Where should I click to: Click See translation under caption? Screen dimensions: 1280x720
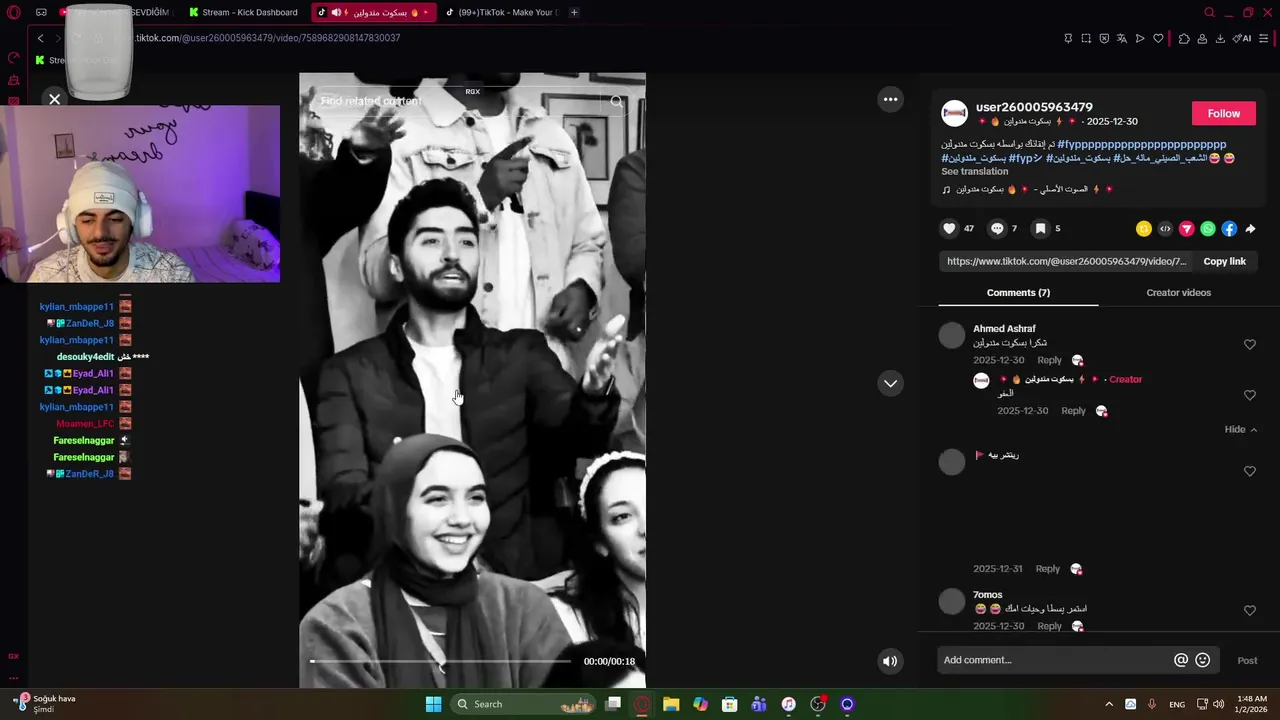[x=974, y=171]
